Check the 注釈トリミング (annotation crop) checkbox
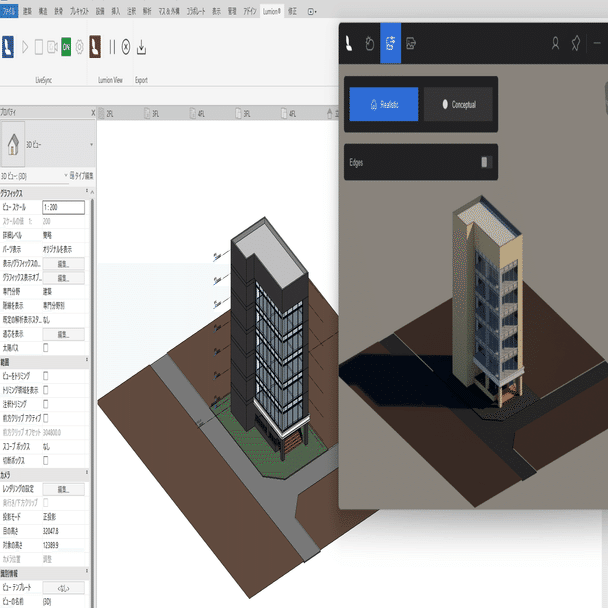The width and height of the screenshot is (608, 608). (x=46, y=404)
